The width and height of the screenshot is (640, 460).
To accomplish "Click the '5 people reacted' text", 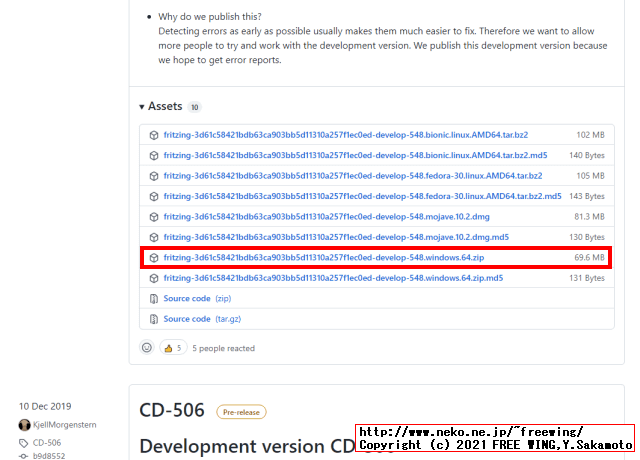I will 224,349.
